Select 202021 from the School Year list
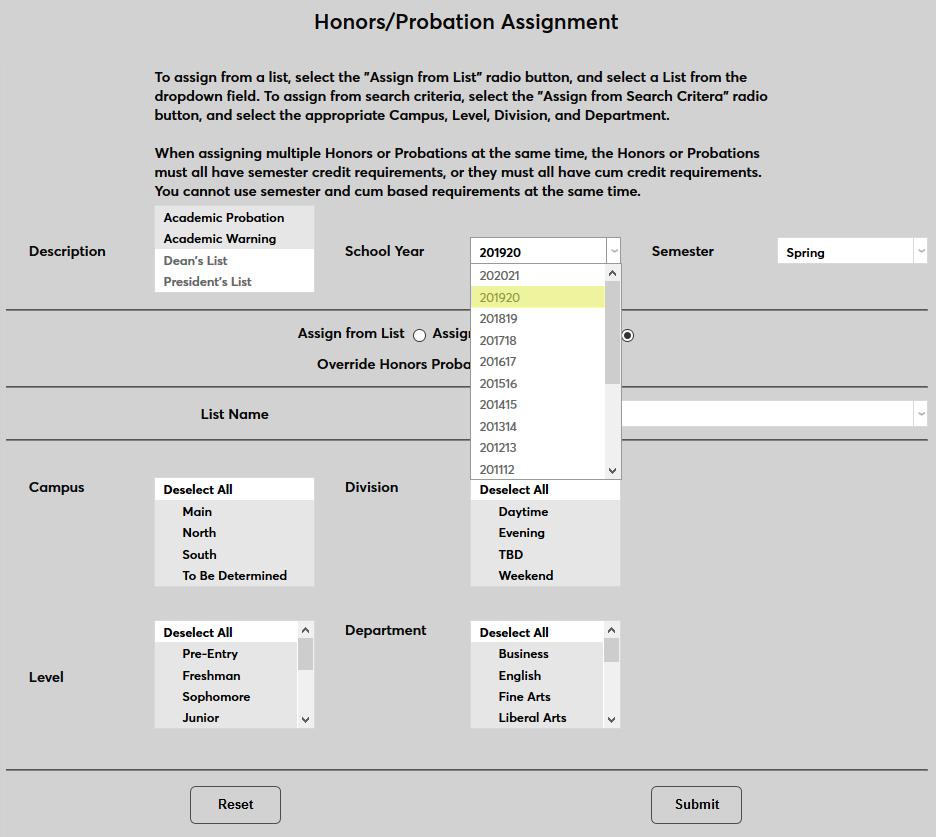 tap(500, 275)
